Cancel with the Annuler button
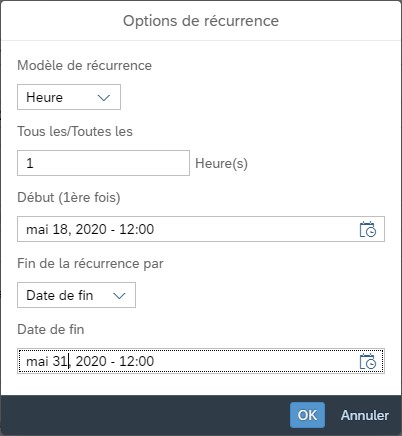Viewport: 402px width, 436px height. tap(365, 415)
